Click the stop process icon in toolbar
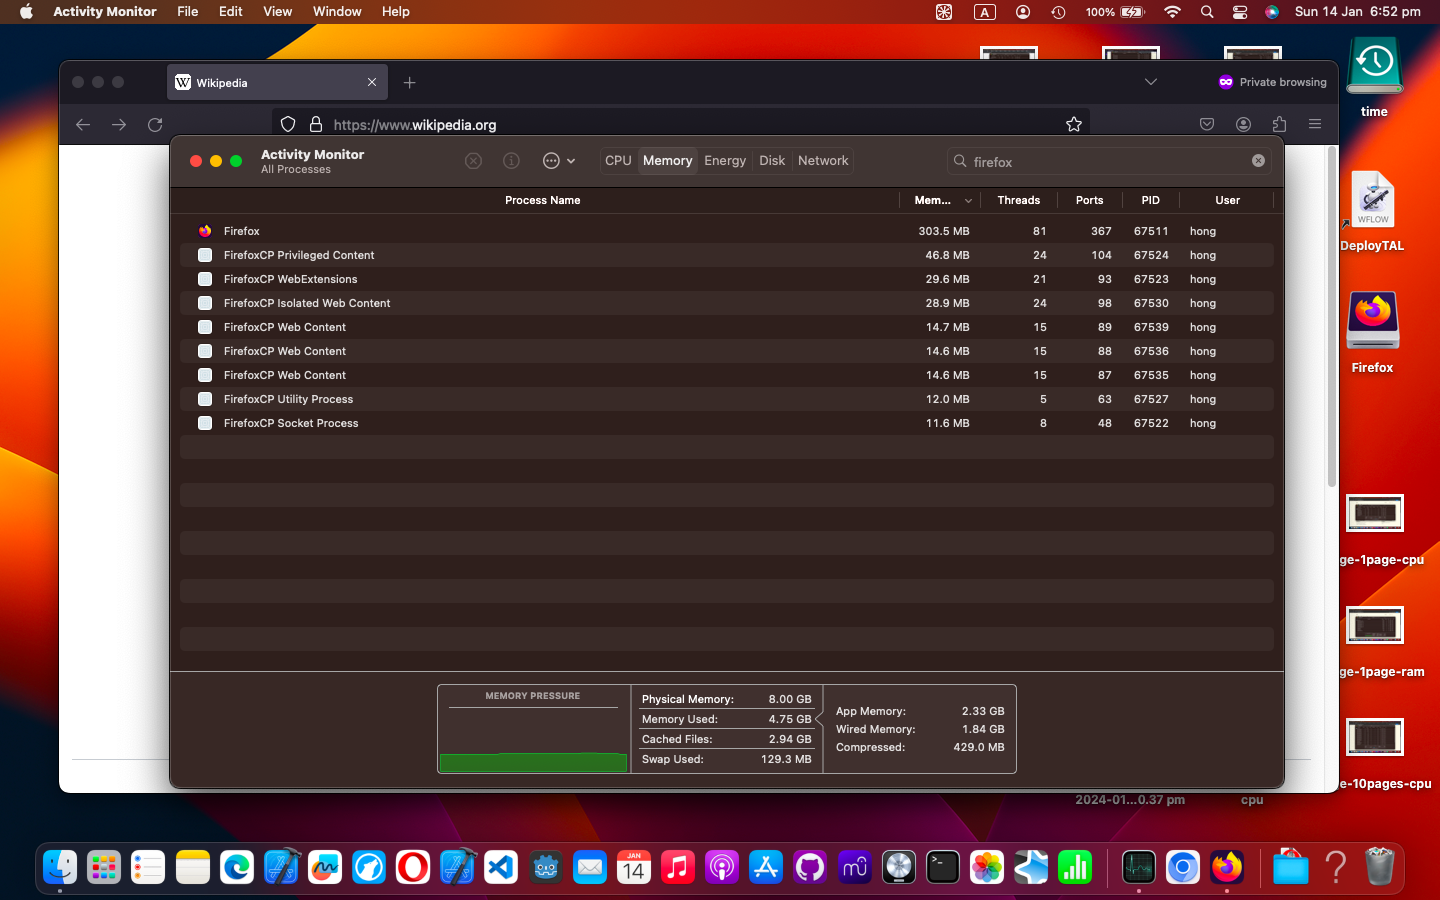1440x900 pixels. tap(474, 161)
